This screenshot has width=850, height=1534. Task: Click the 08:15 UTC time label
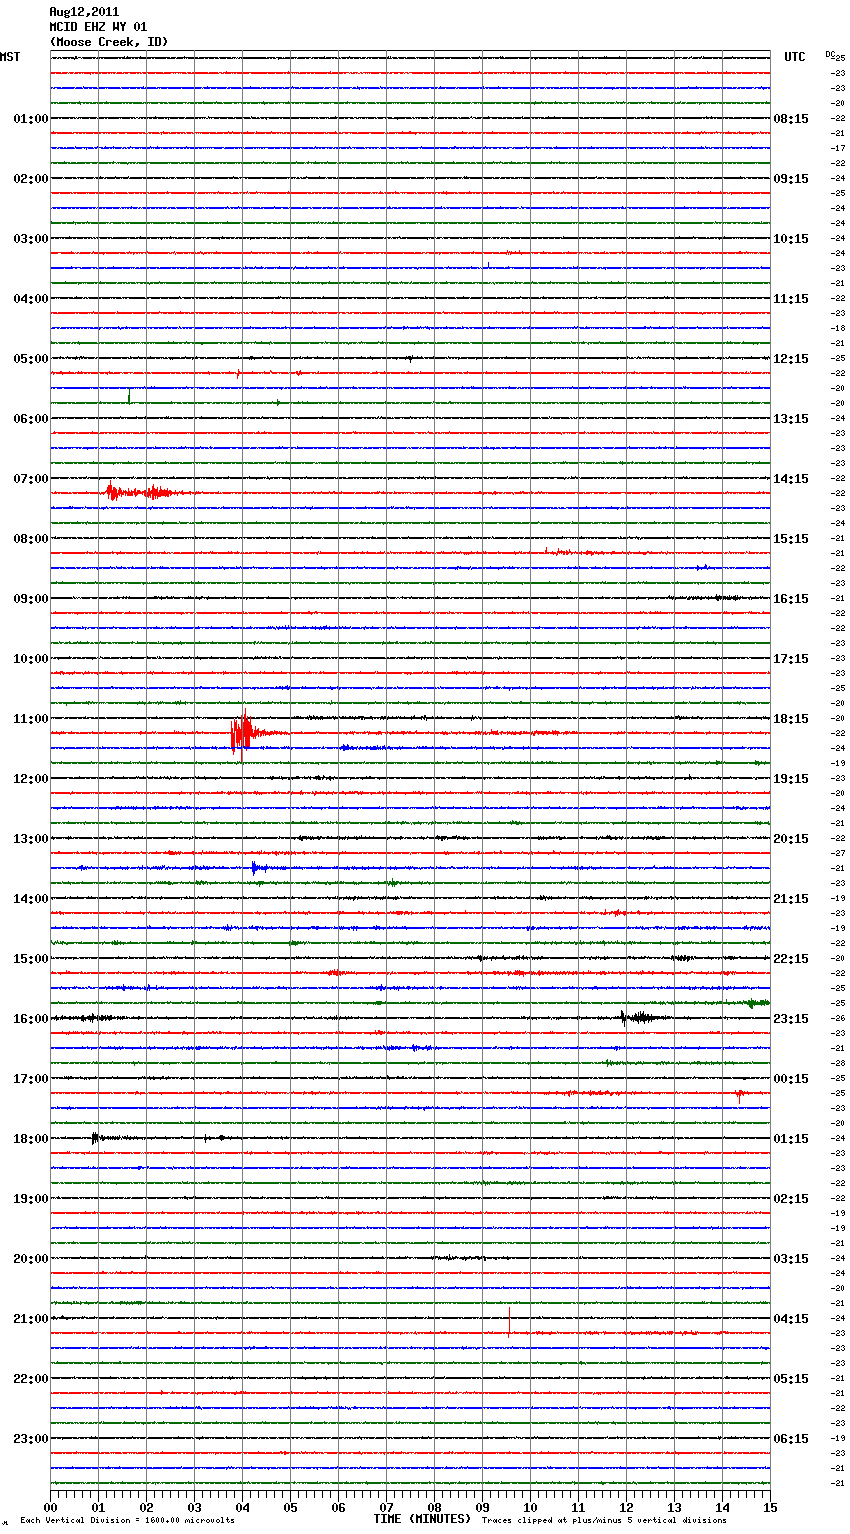(791, 119)
